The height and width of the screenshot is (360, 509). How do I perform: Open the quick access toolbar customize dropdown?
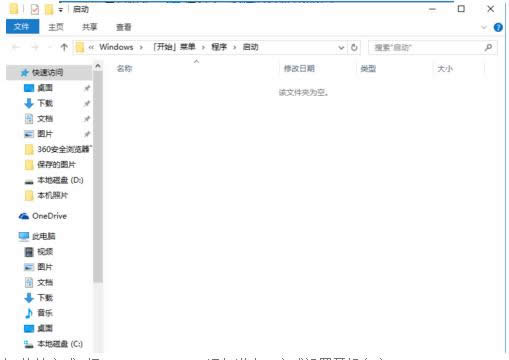click(x=61, y=10)
